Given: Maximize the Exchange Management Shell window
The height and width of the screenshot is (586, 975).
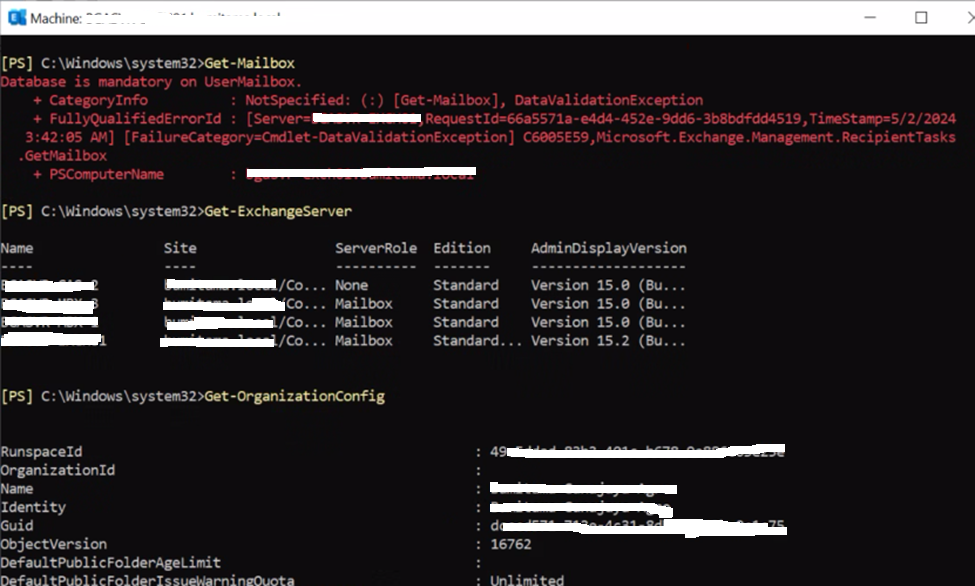Looking at the screenshot, I should [x=921, y=17].
